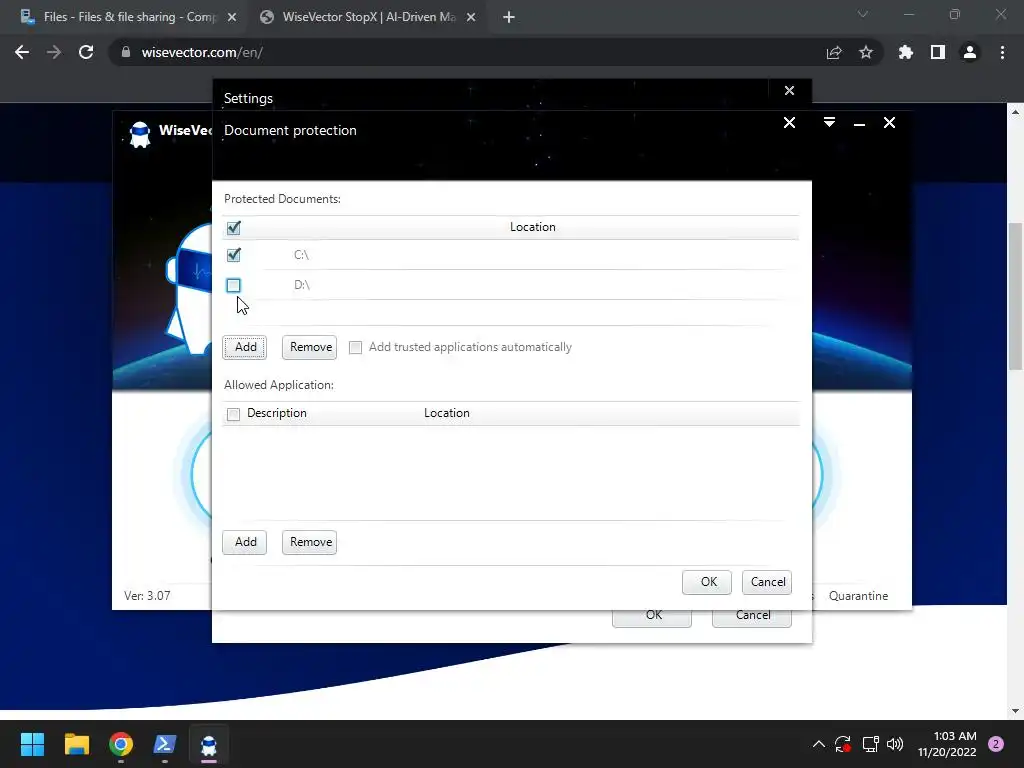The height and width of the screenshot is (768, 1024).
Task: Close the WiseVector StopX browser tab
Action: click(471, 17)
